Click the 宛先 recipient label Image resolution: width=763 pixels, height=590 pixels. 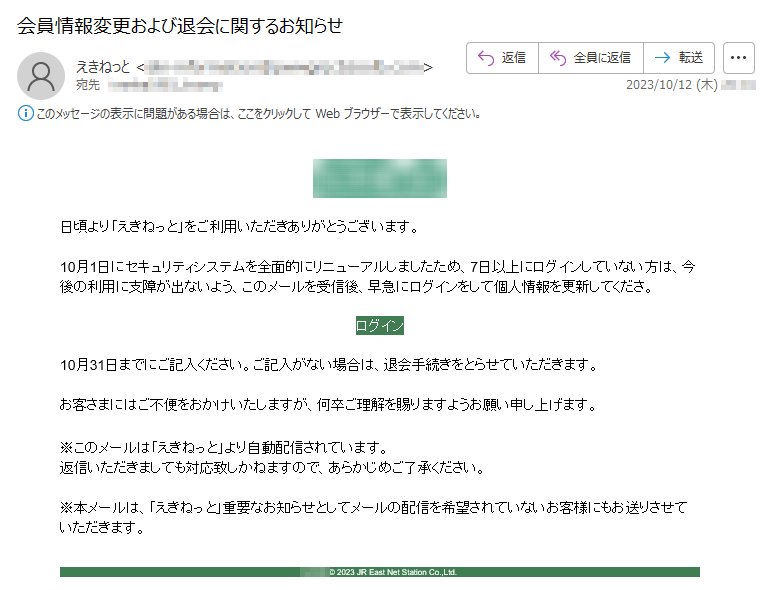tap(88, 85)
